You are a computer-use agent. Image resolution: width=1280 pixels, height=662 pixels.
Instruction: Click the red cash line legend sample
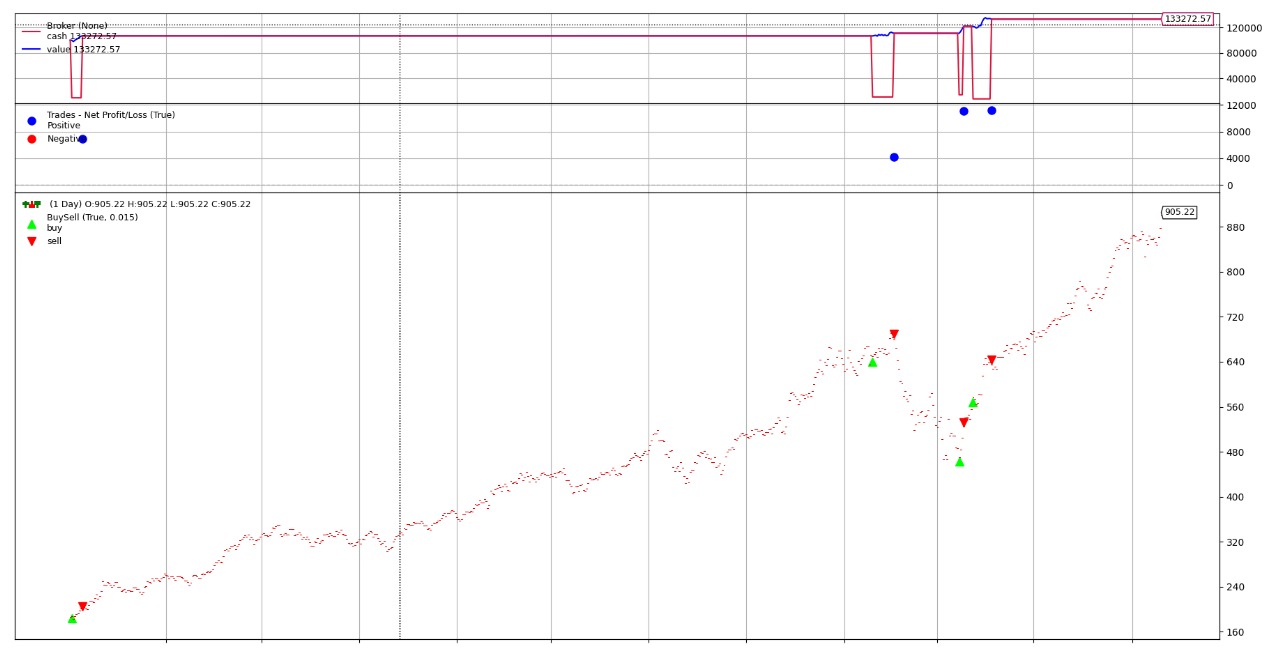pyautogui.click(x=31, y=32)
